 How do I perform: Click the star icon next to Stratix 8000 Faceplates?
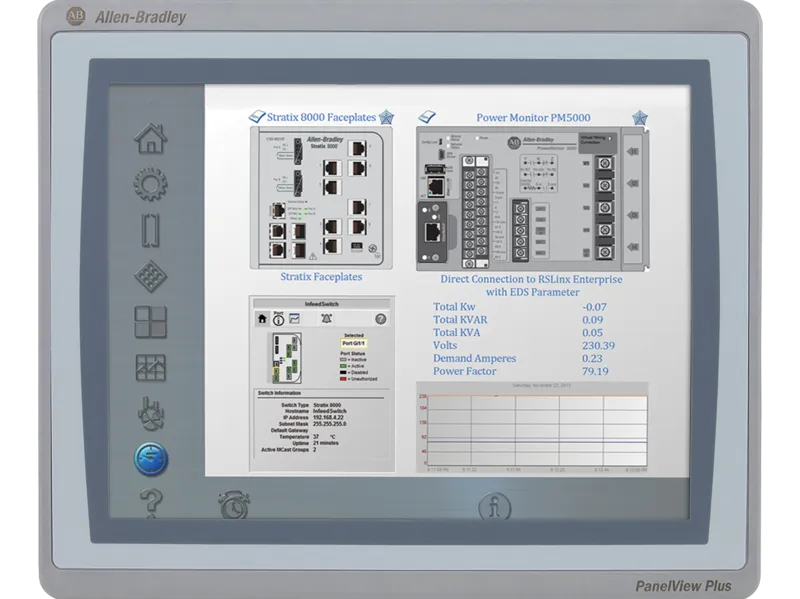[x=386, y=117]
